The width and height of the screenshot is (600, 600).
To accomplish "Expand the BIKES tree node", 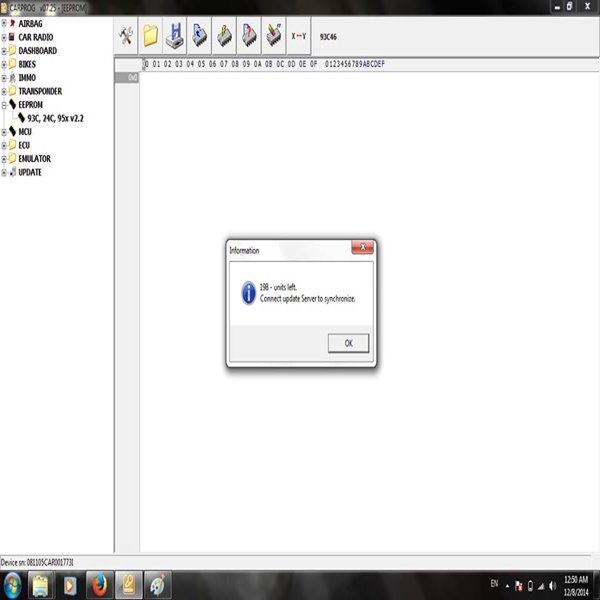I will [x=4, y=64].
